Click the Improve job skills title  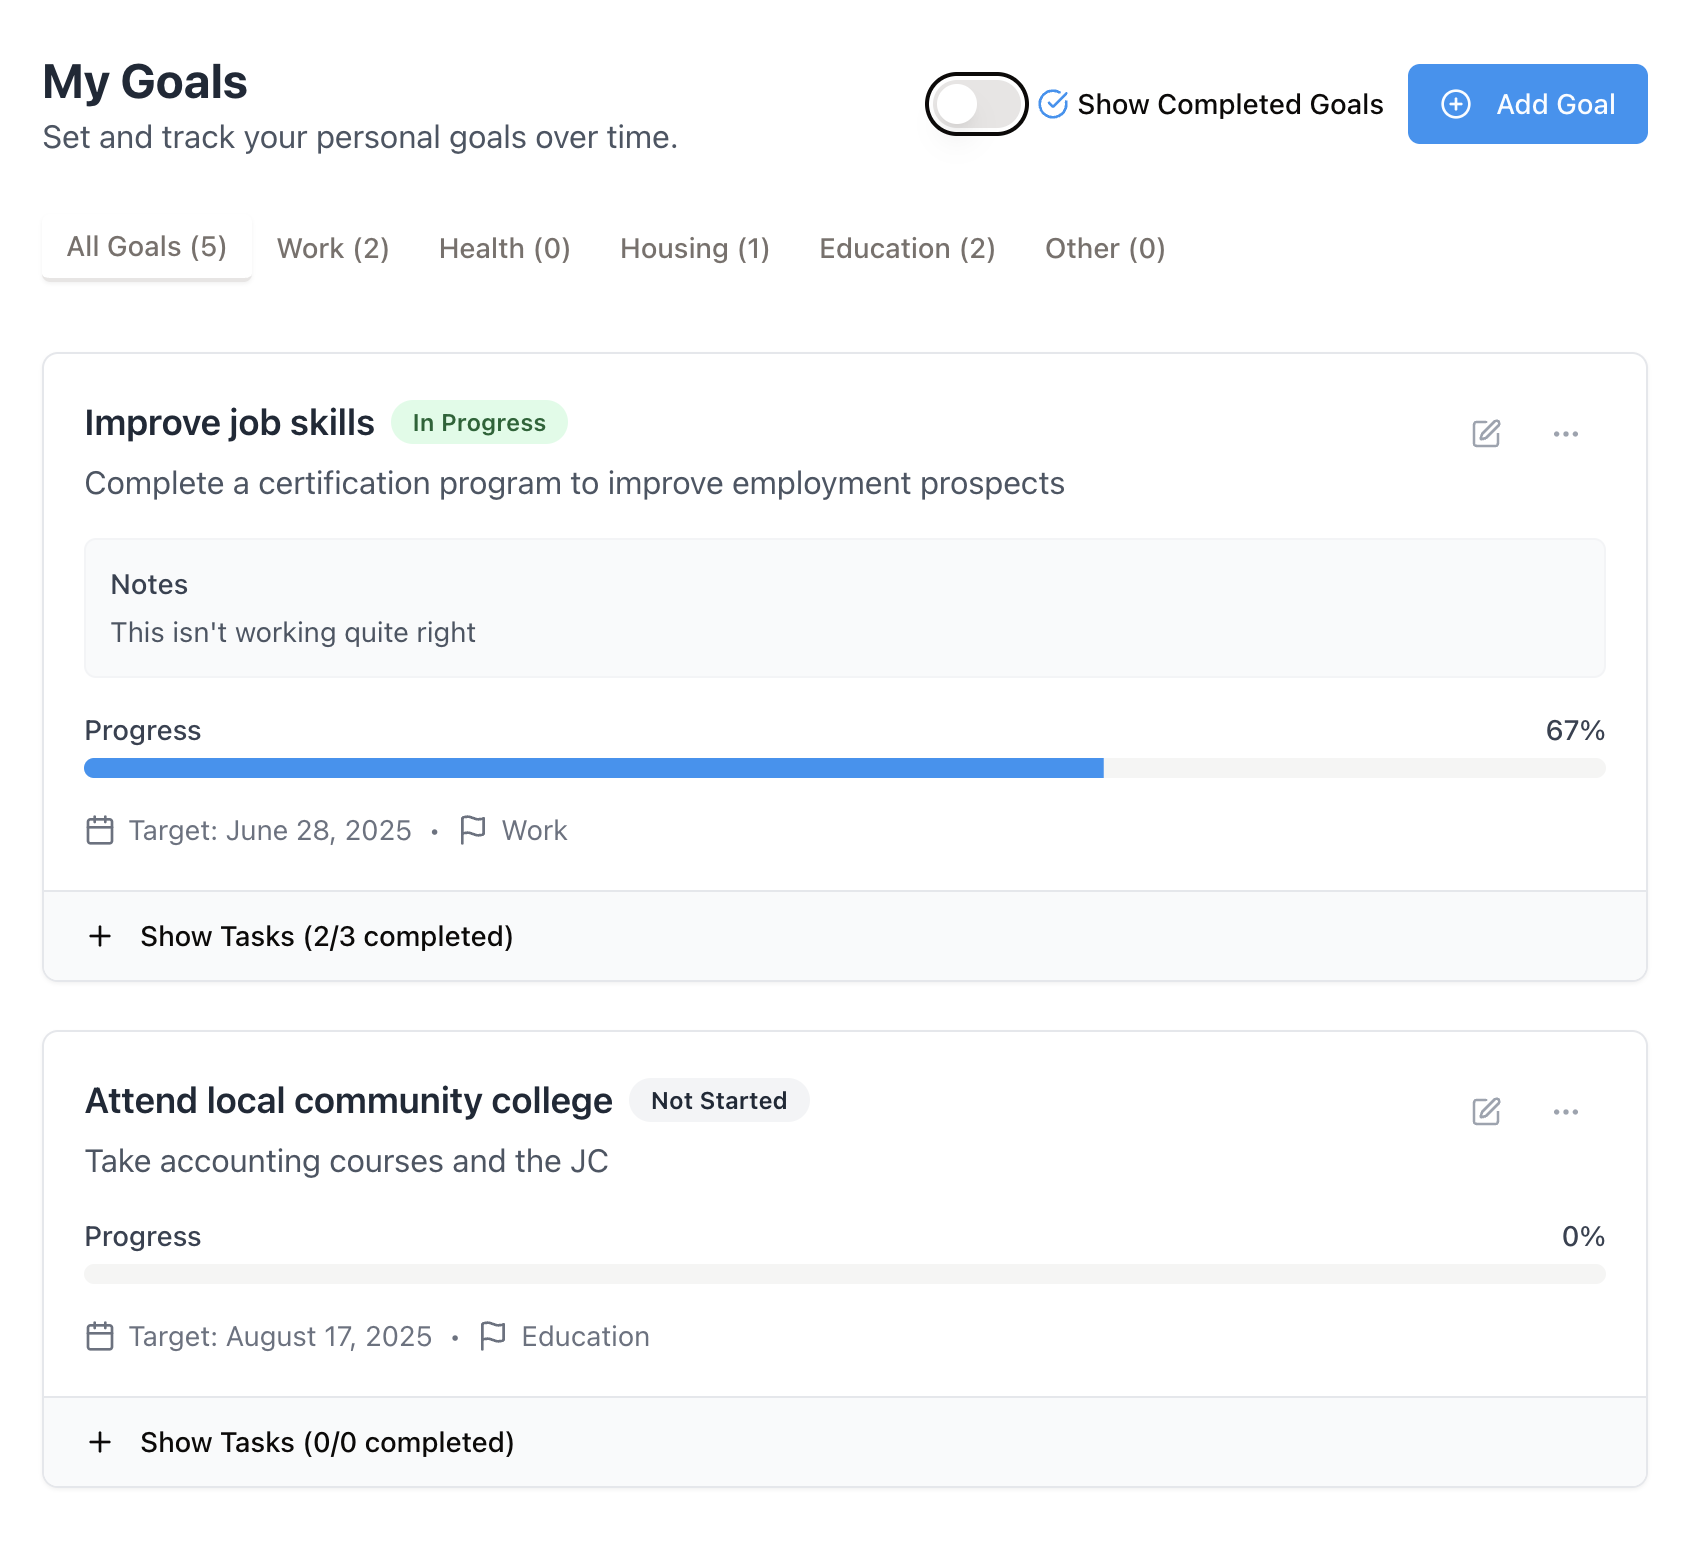point(229,423)
